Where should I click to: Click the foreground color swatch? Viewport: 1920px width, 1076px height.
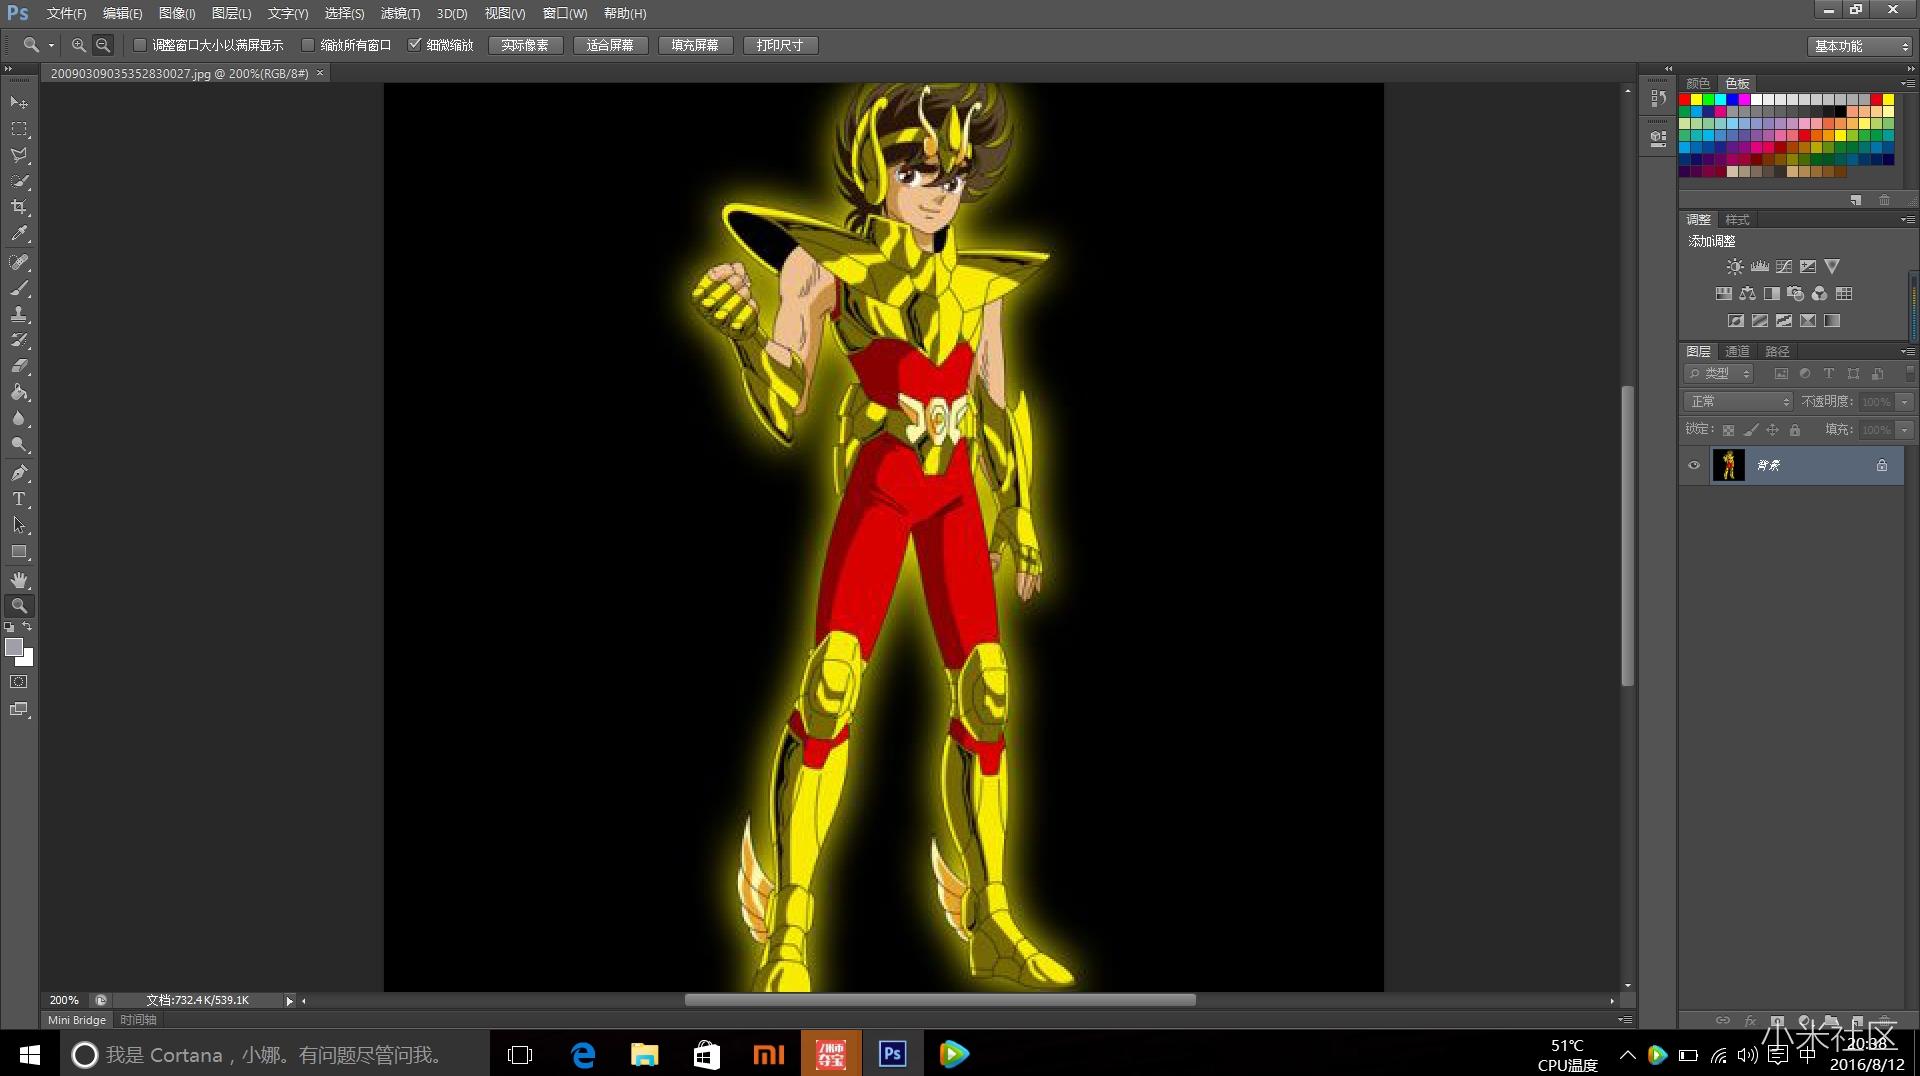[14, 648]
